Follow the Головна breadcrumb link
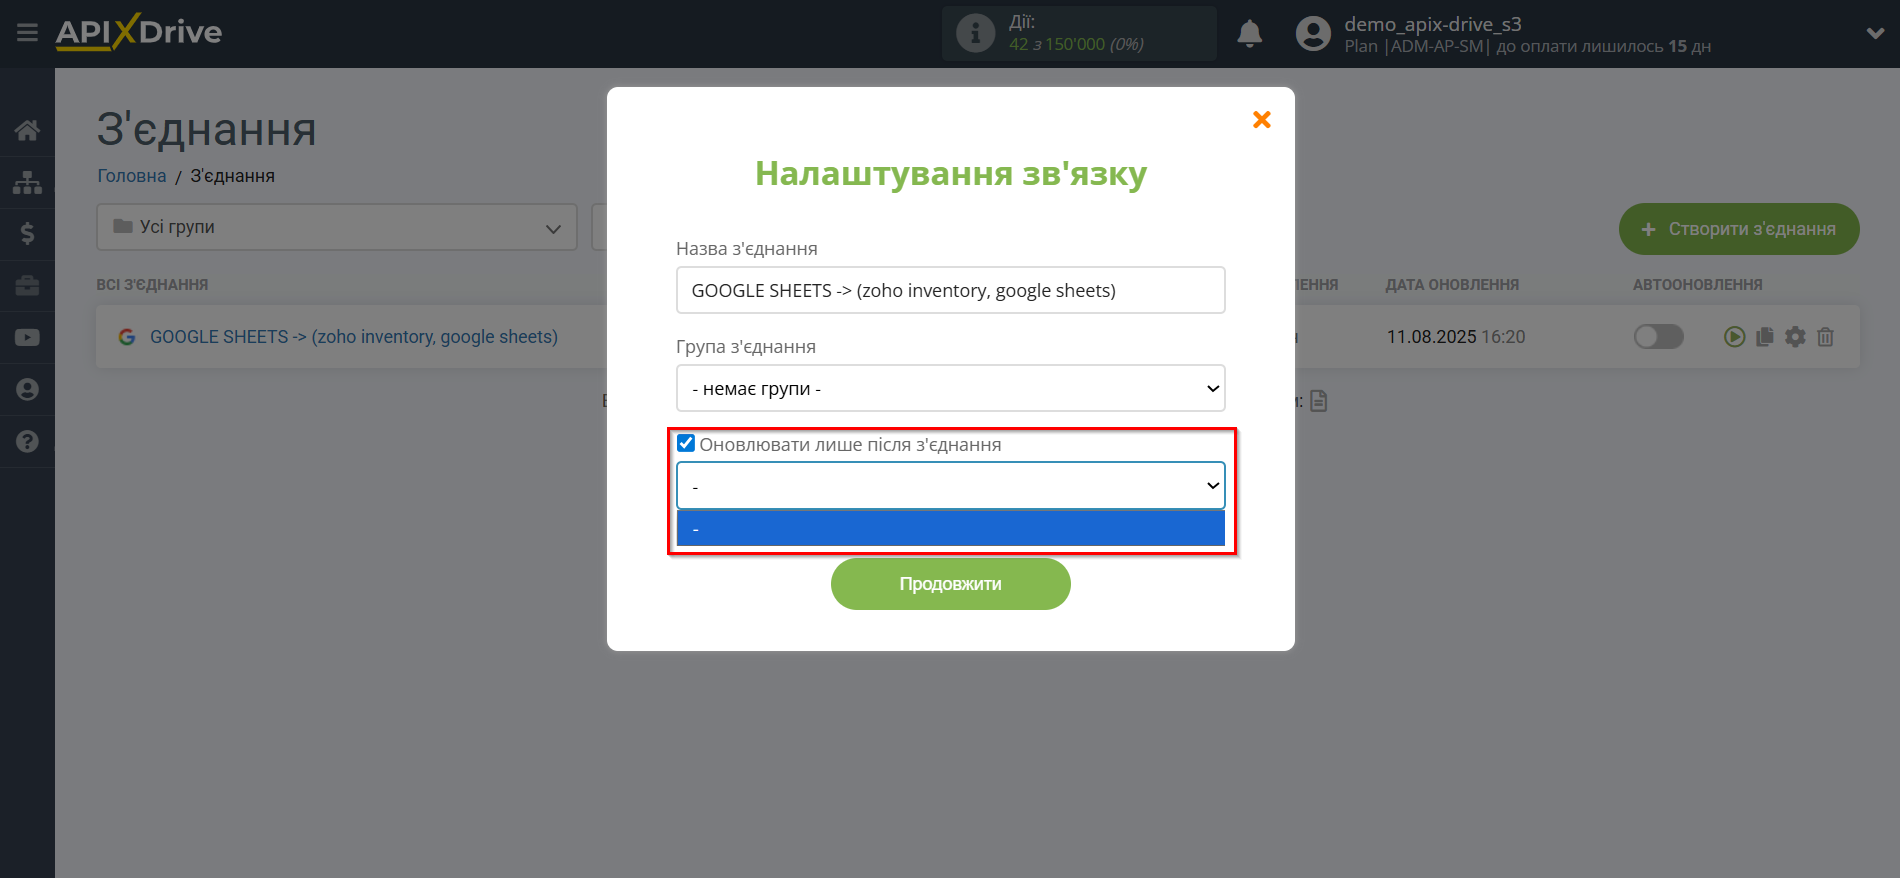1900x878 pixels. 132,176
